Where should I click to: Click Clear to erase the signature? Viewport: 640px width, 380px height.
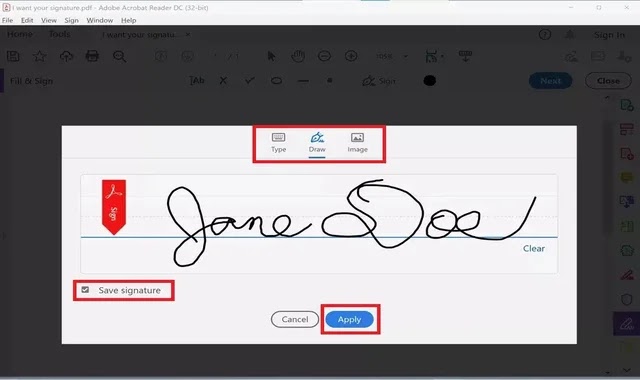534,249
